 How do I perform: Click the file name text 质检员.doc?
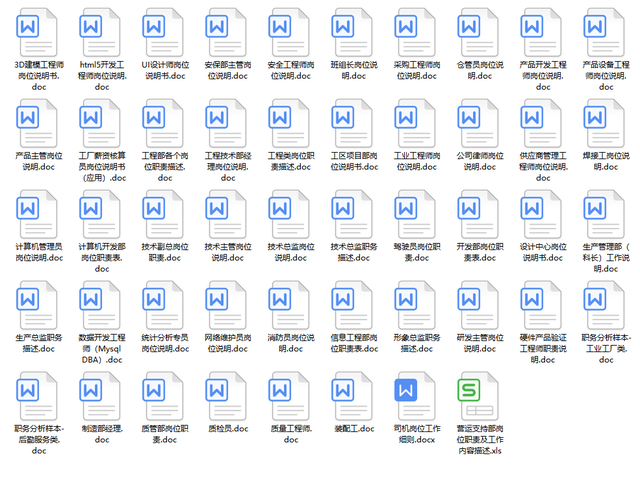(228, 428)
